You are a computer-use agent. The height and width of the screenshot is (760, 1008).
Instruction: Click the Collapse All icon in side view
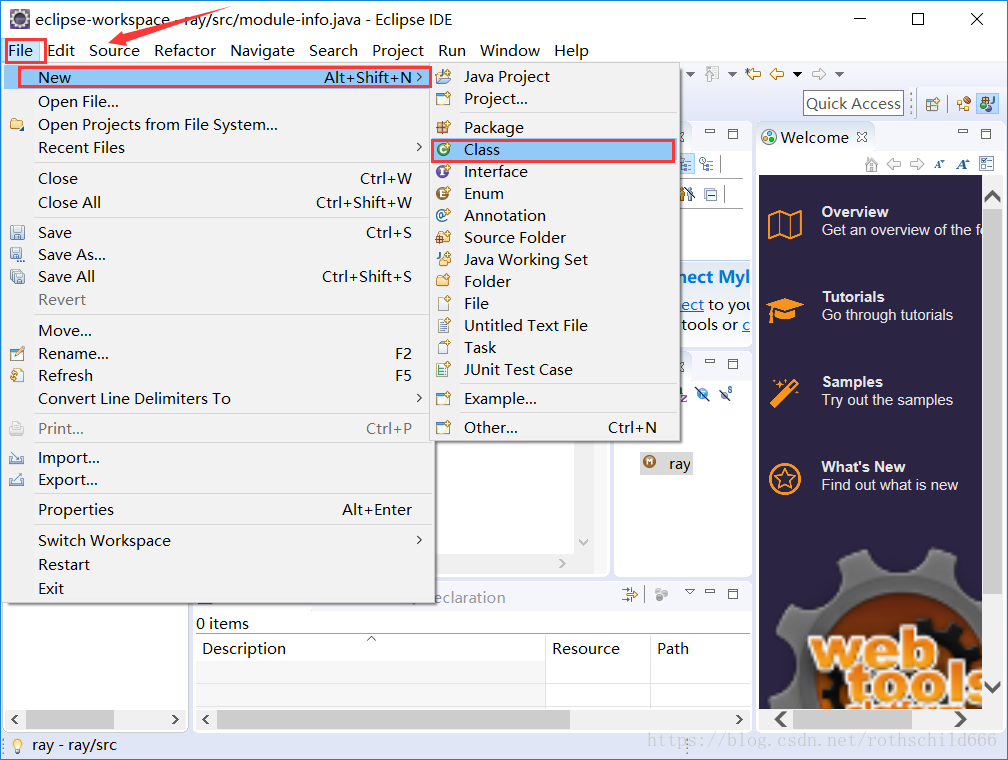click(710, 194)
